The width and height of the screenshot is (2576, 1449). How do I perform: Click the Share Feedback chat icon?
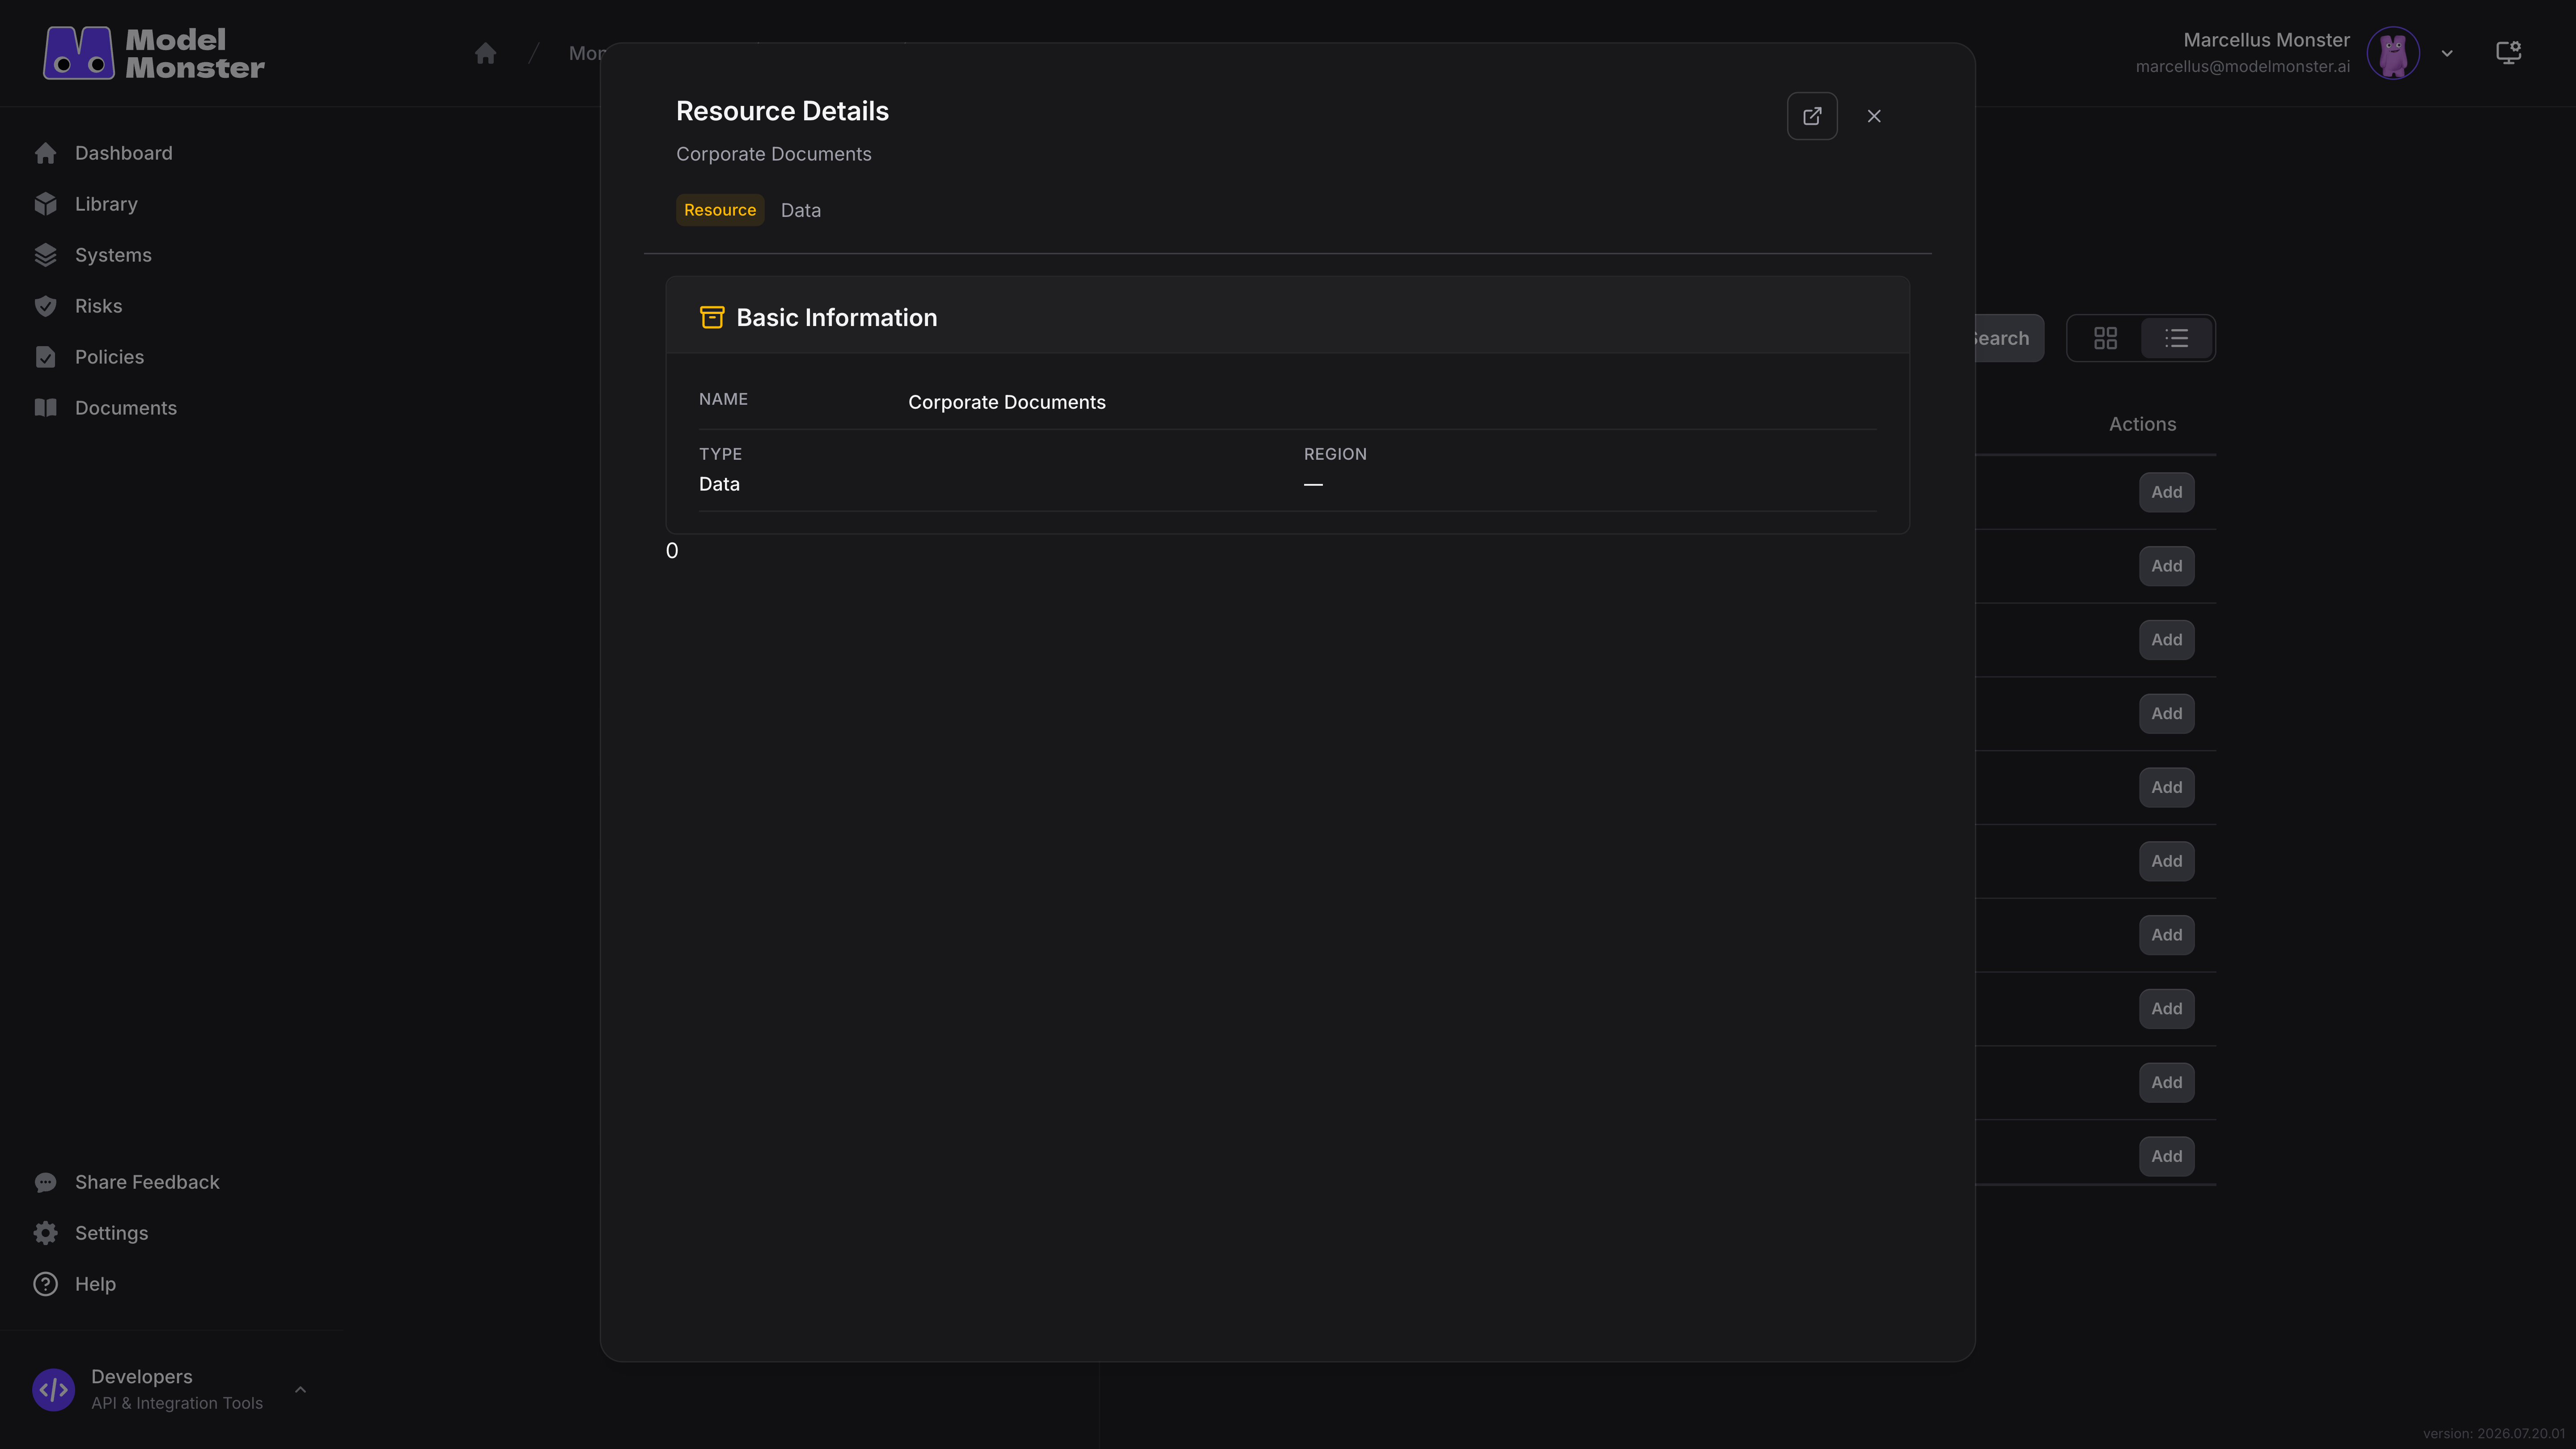tap(45, 1182)
